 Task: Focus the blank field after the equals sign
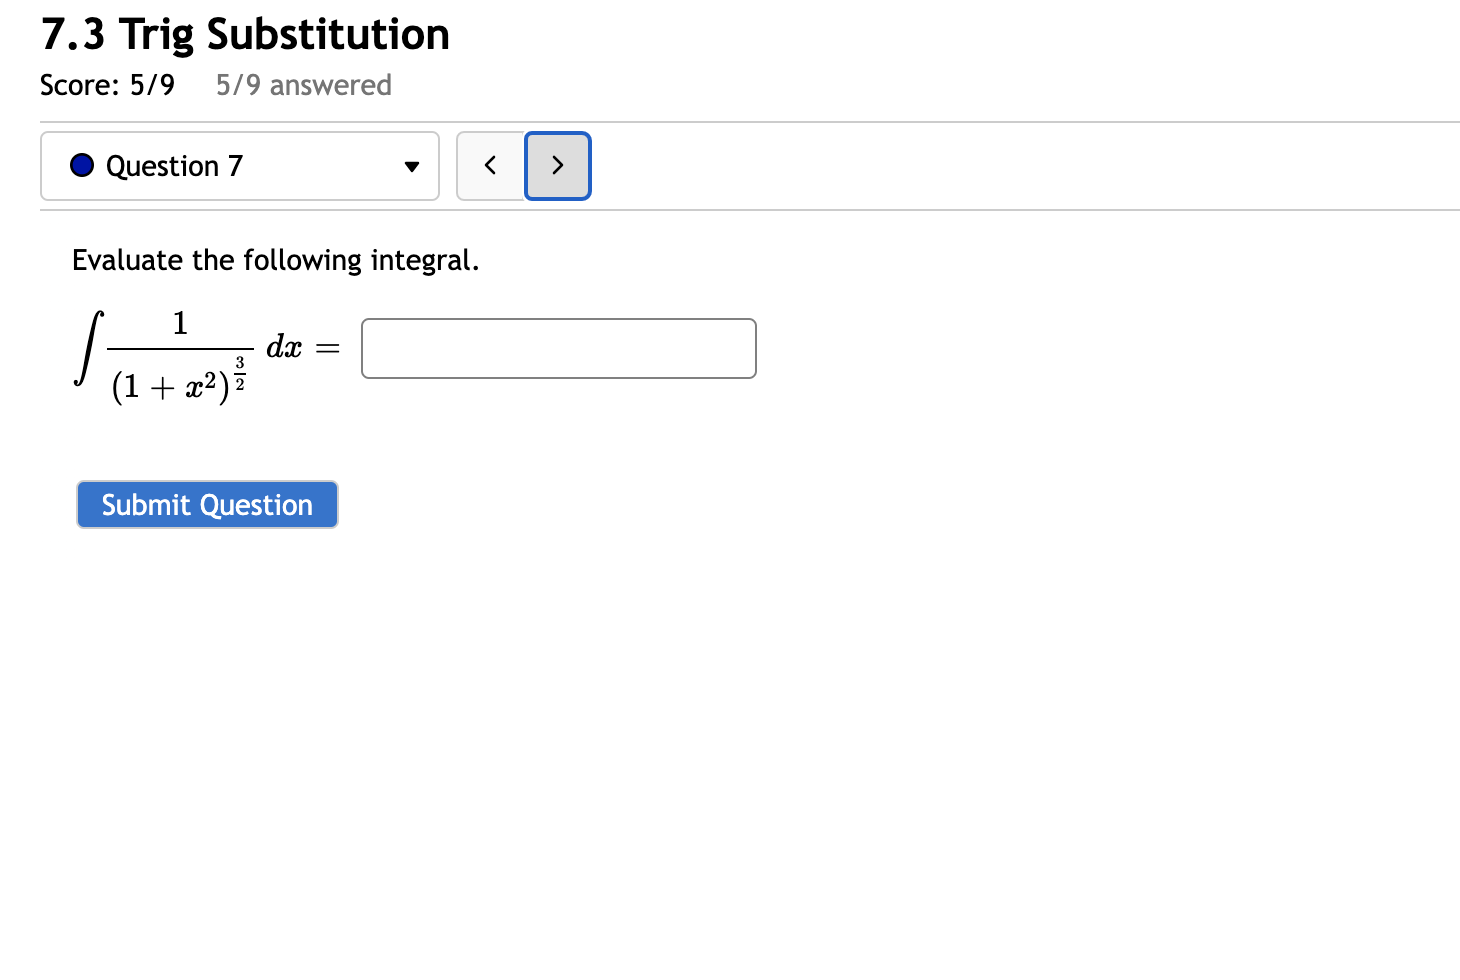coord(558,348)
